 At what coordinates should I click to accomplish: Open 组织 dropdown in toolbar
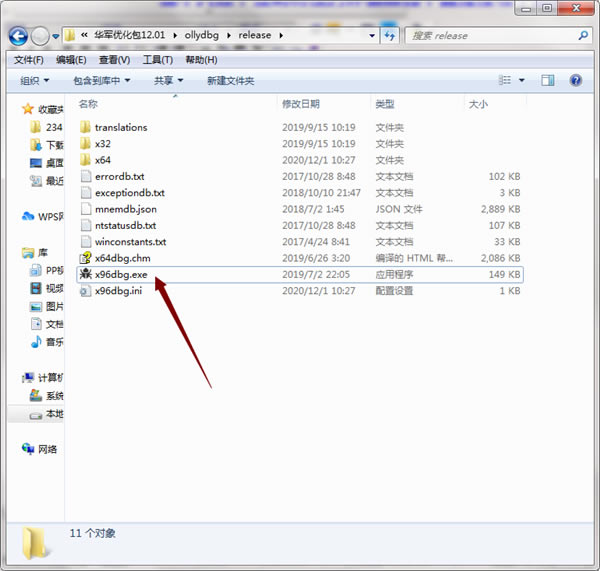(x=34, y=81)
